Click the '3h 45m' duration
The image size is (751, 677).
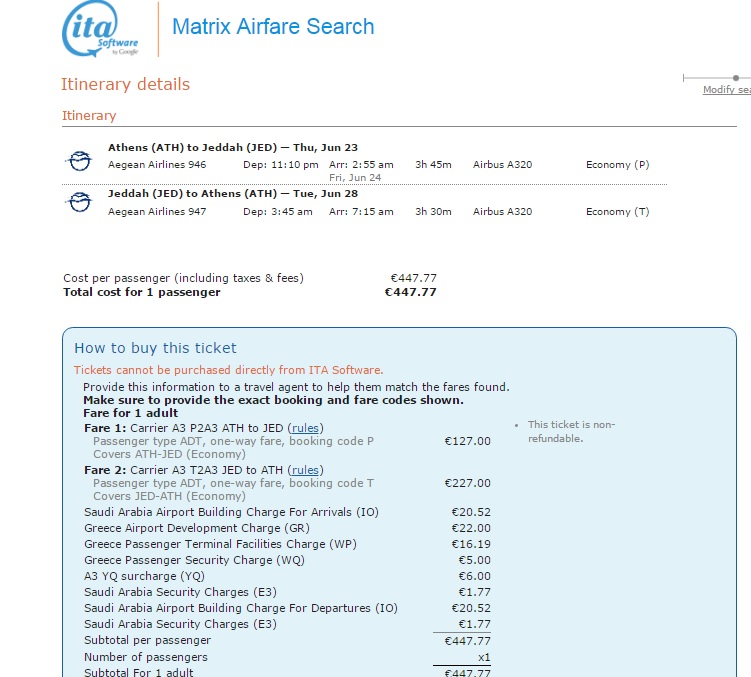coord(433,165)
